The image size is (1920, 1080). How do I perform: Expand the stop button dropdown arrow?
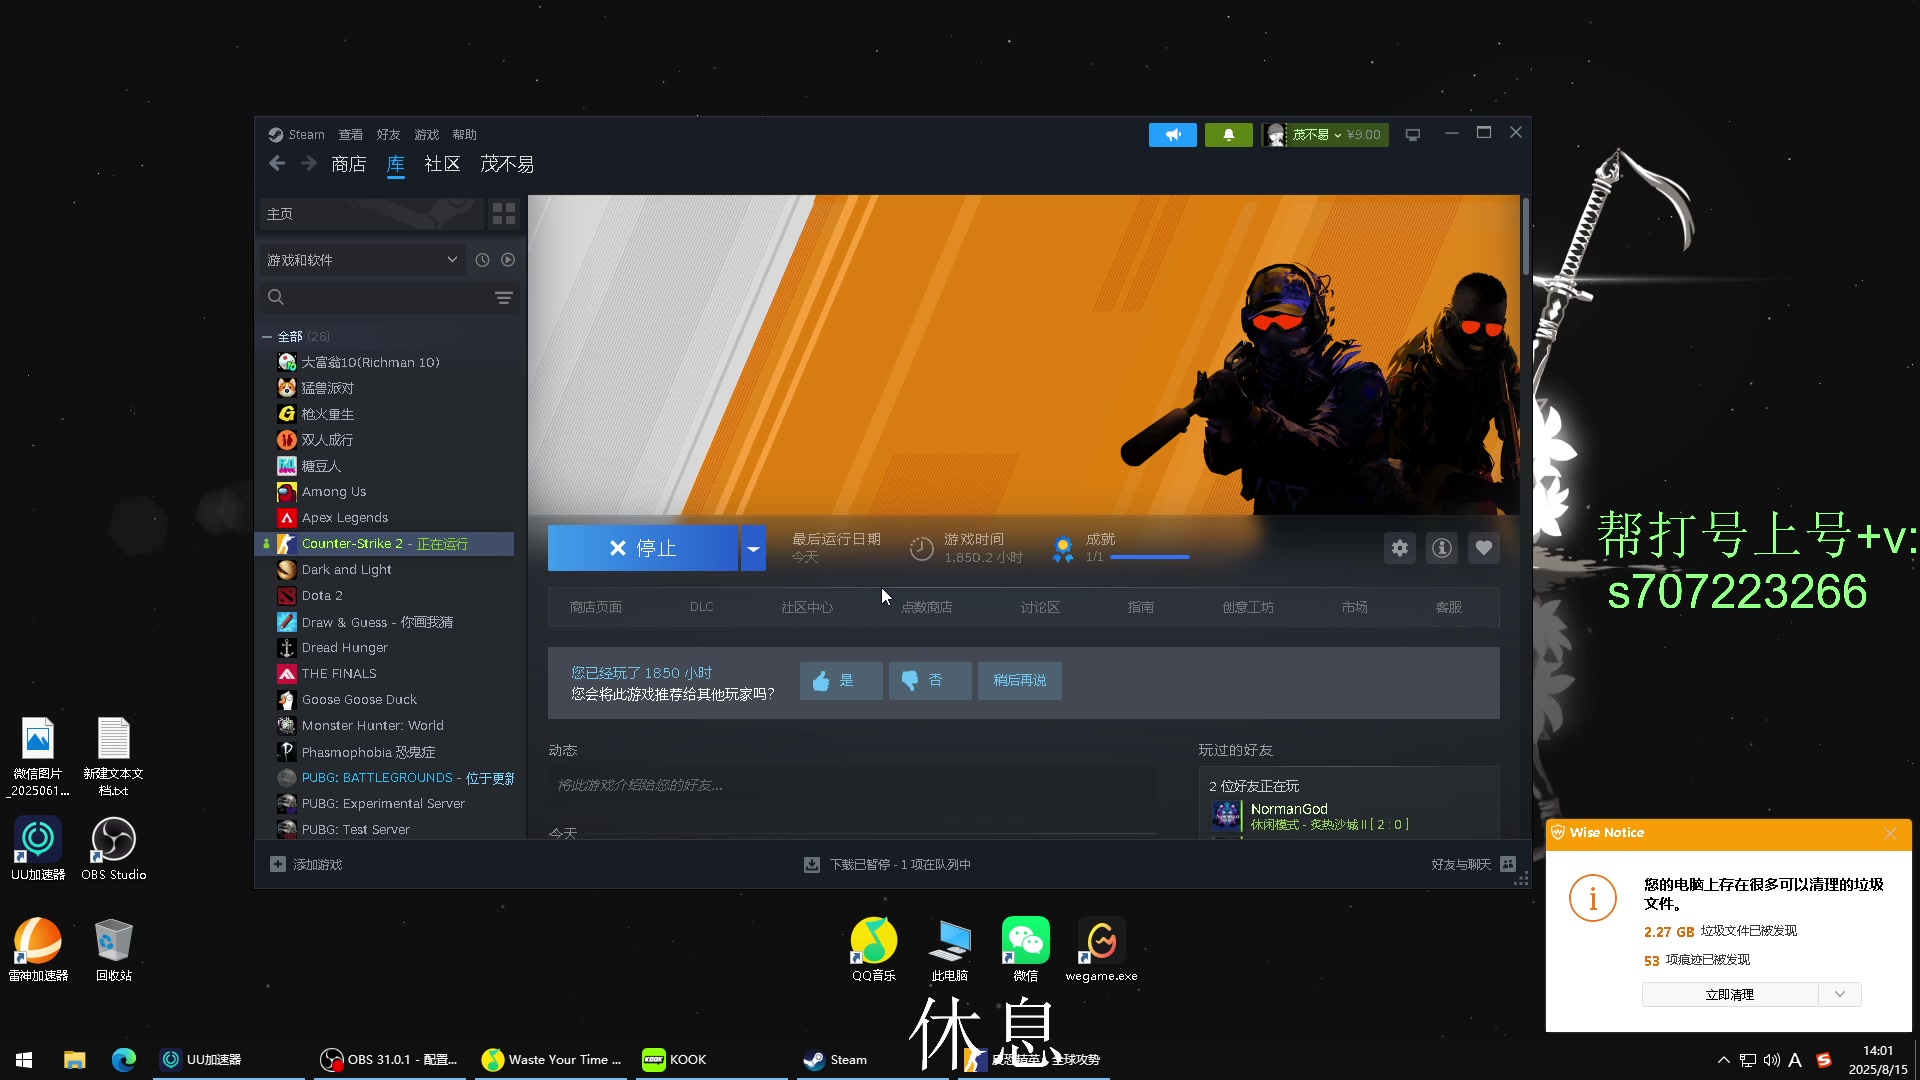[753, 548]
